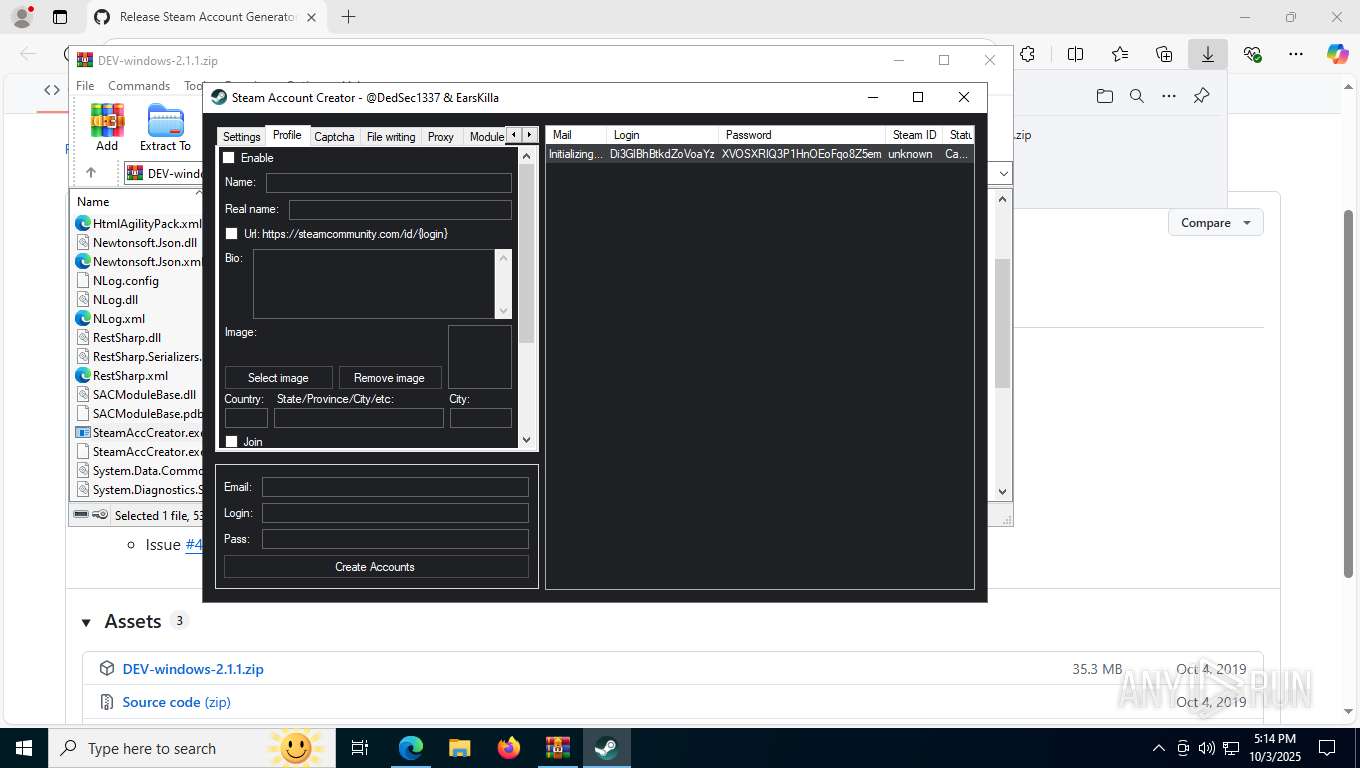Screen dimensions: 1360x768
Task: Open the Proxy tab
Action: pyautogui.click(x=441, y=137)
